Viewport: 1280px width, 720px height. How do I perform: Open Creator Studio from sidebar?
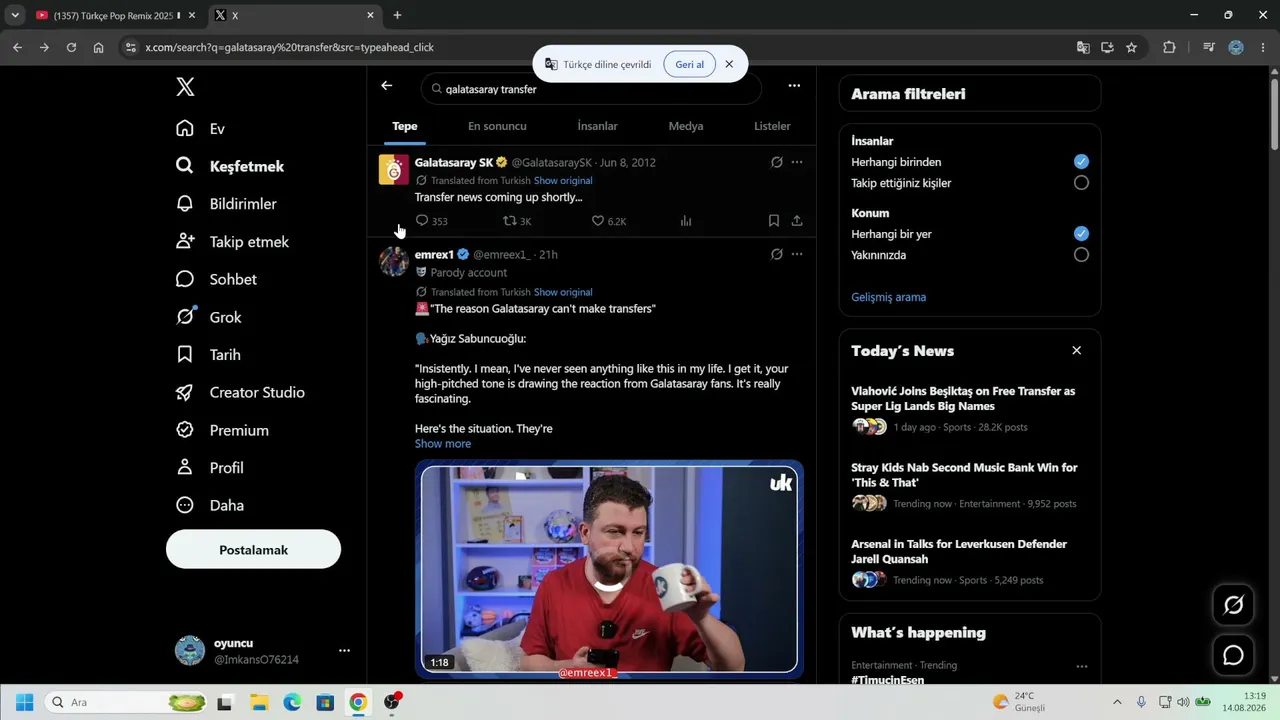[x=240, y=393]
